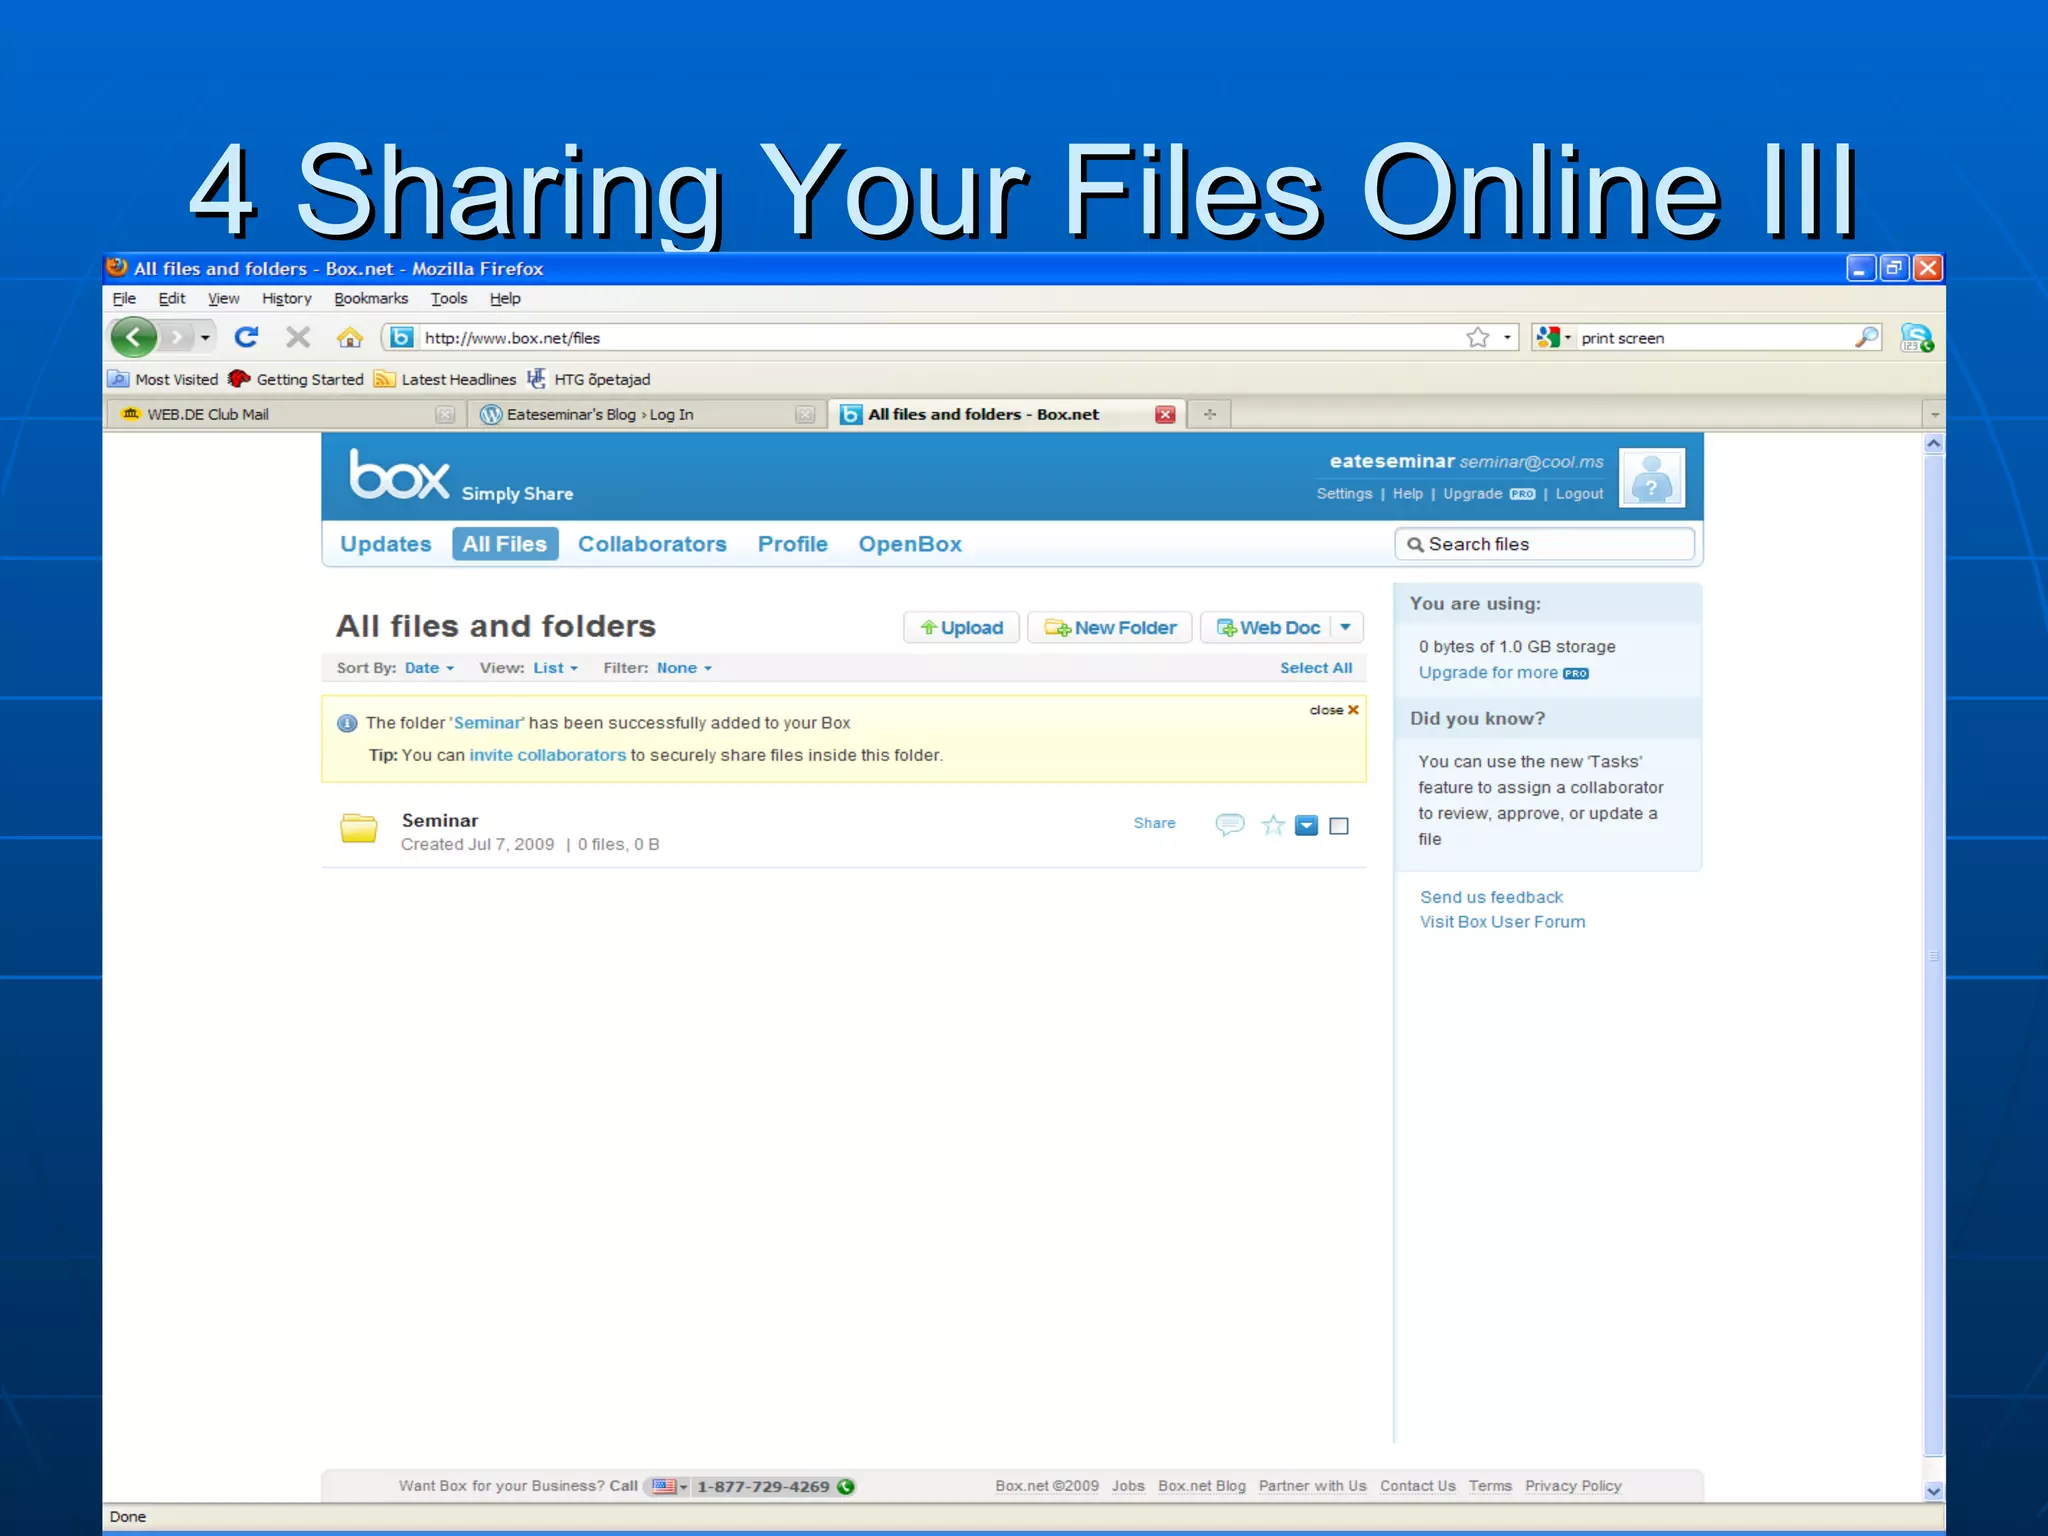2048x1536 pixels.
Task: Stop loading with the X toolbar icon
Action: (x=298, y=337)
